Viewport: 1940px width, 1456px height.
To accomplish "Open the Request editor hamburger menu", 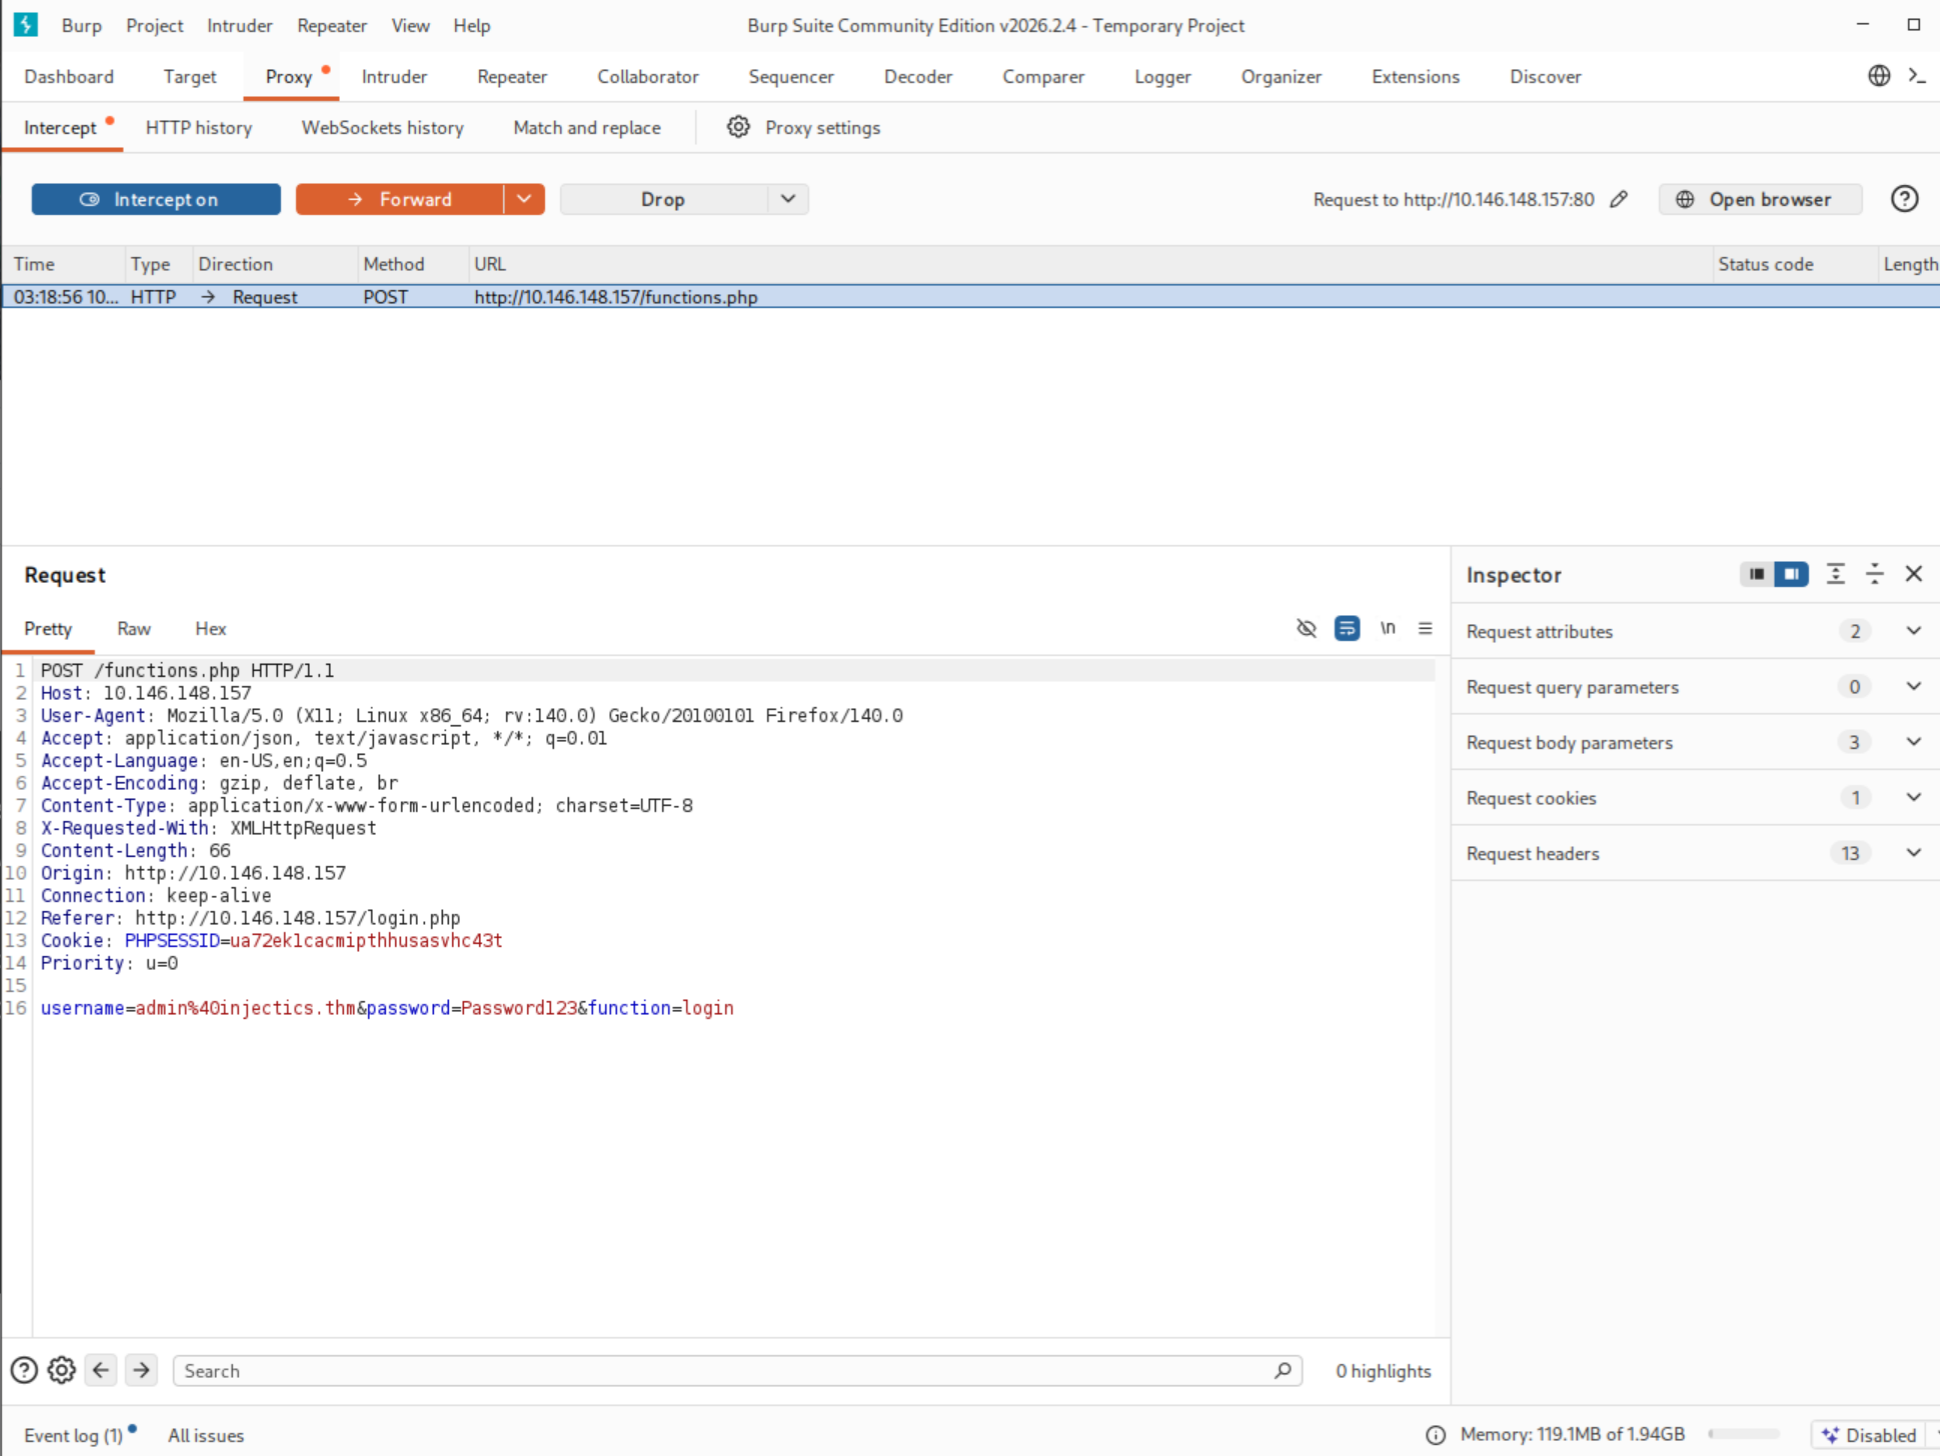I will (1425, 628).
